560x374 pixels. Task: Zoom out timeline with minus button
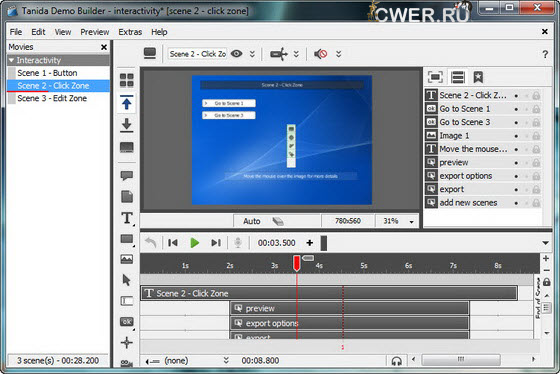tap(546, 270)
